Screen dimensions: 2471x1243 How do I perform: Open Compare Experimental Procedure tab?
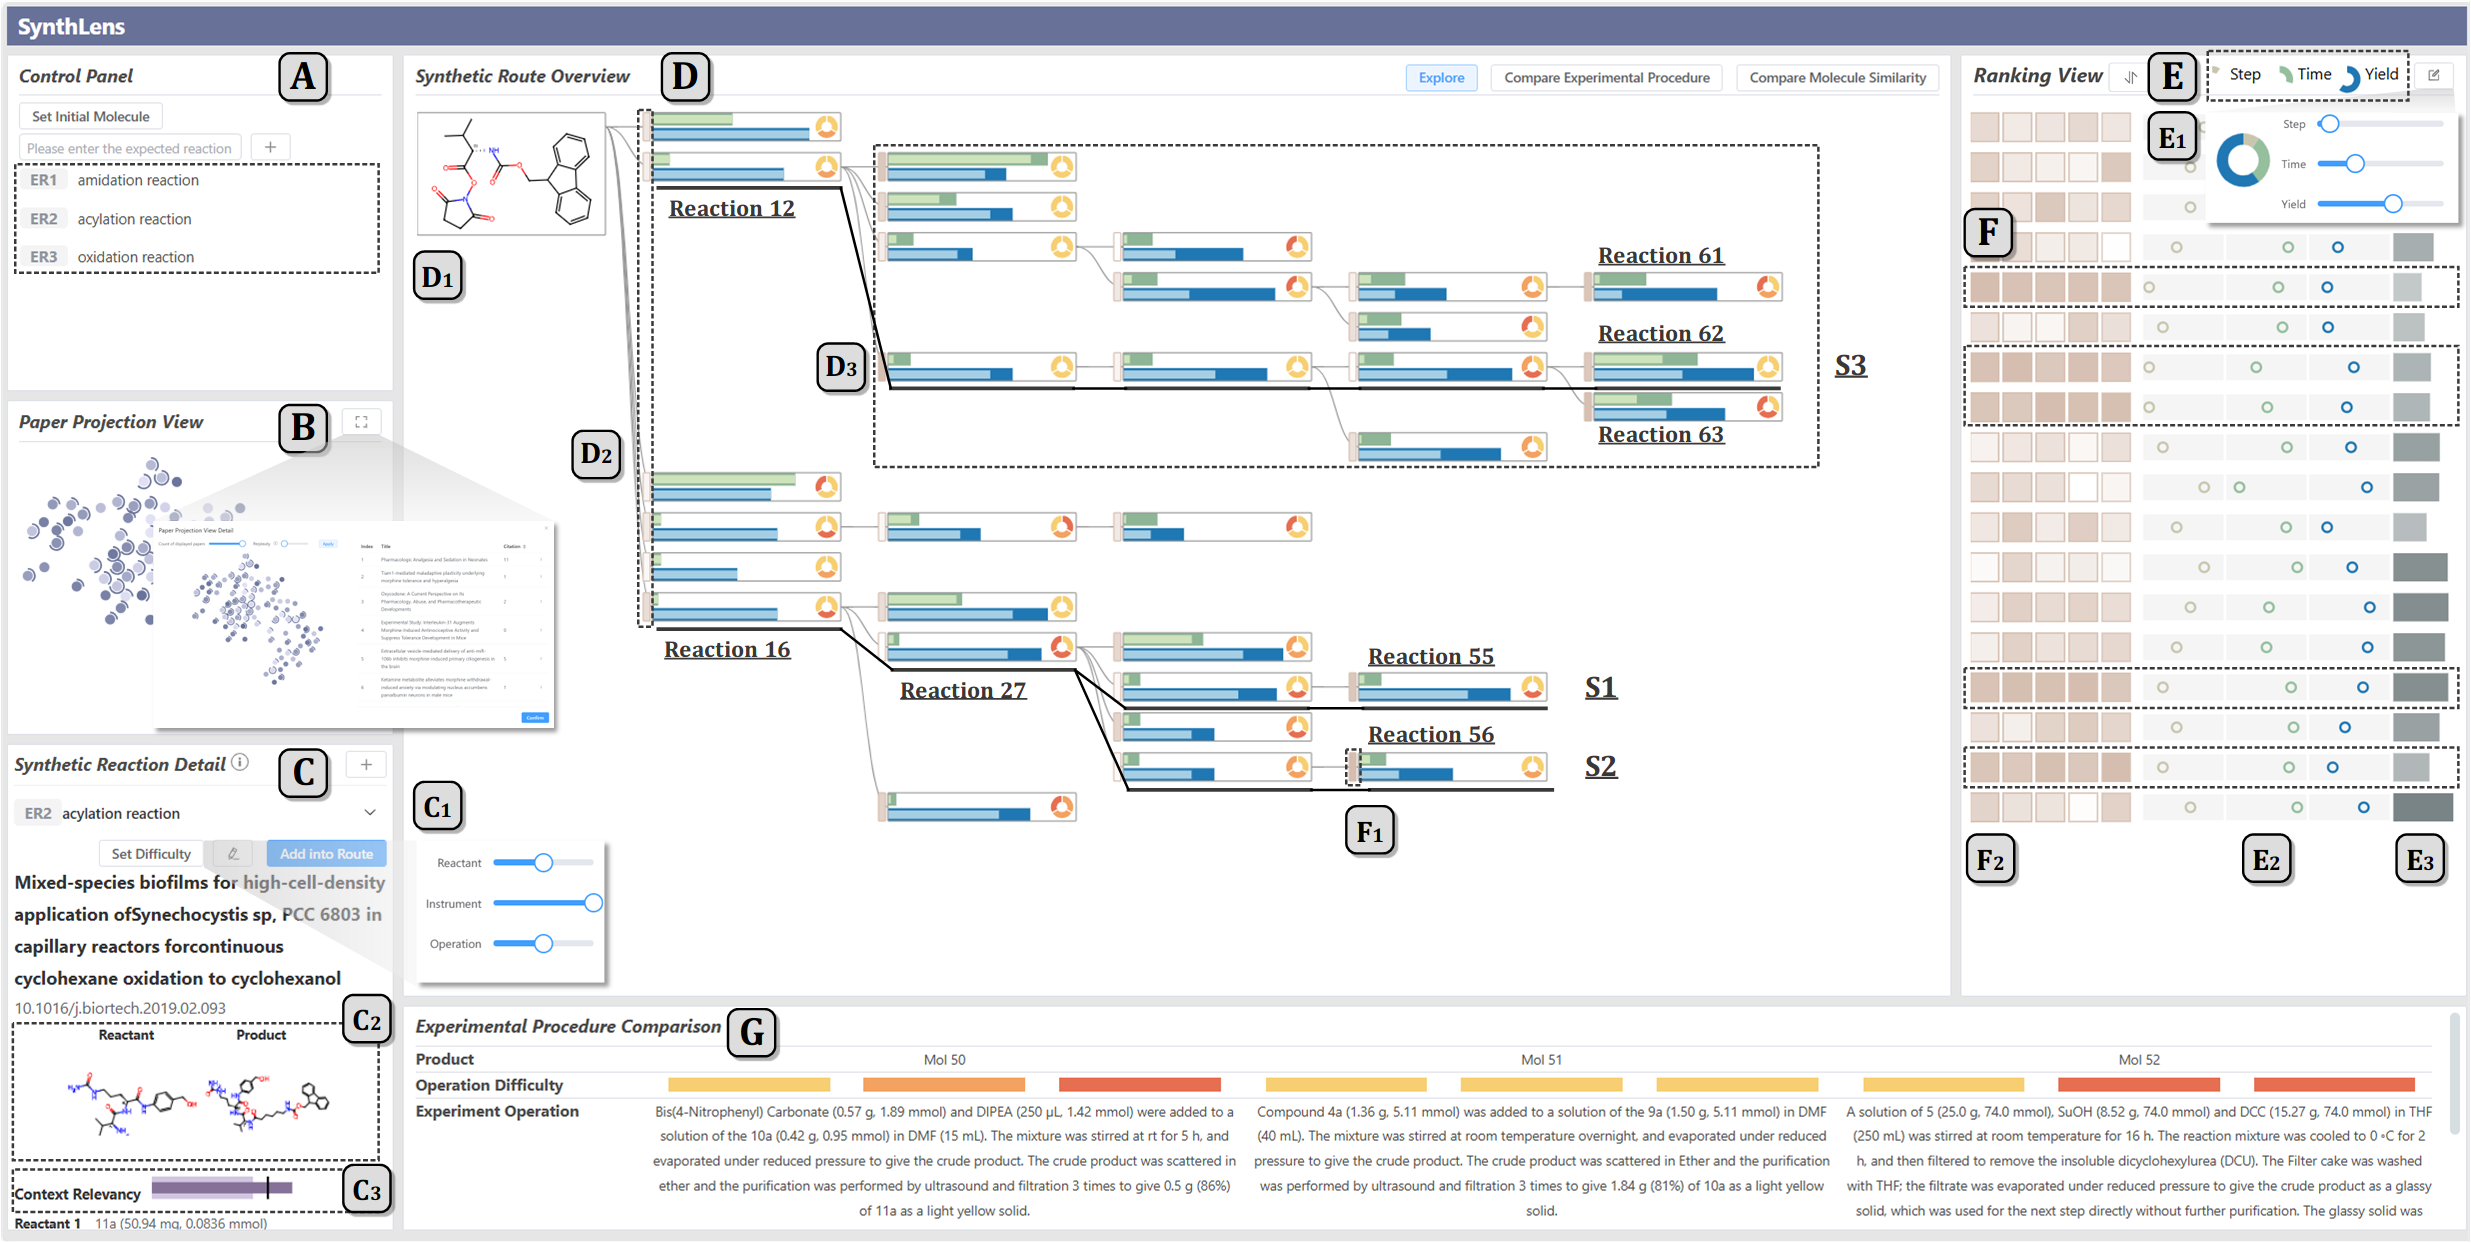coord(1606,78)
